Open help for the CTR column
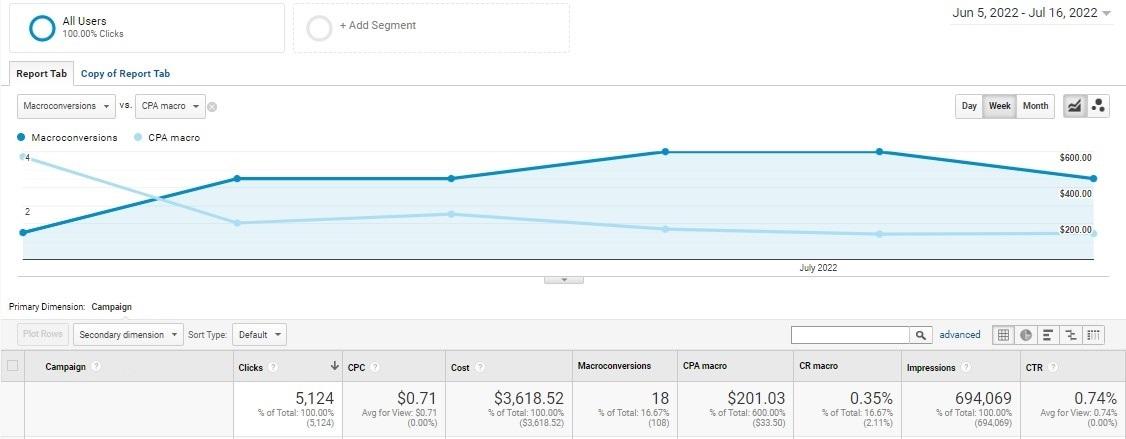The image size is (1126, 439). [x=1053, y=367]
